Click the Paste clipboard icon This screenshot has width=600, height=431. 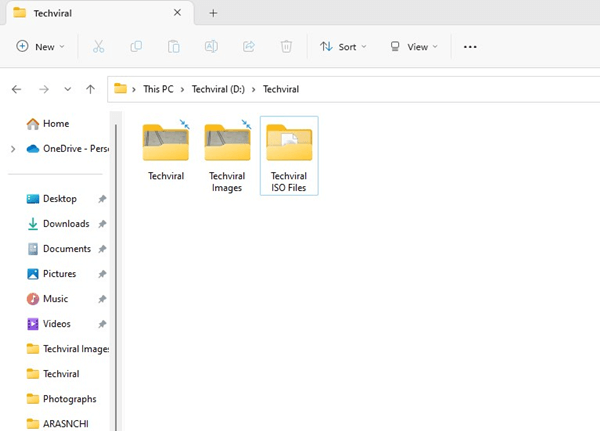[174, 47]
